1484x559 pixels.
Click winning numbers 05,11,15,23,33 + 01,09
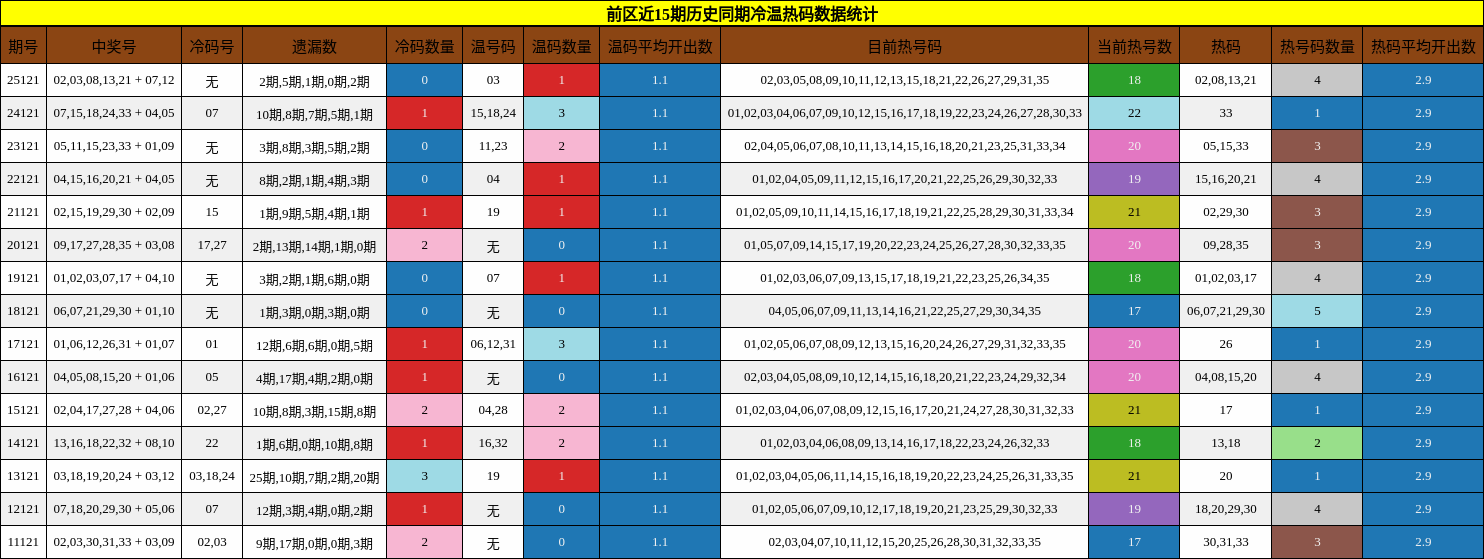(114, 146)
